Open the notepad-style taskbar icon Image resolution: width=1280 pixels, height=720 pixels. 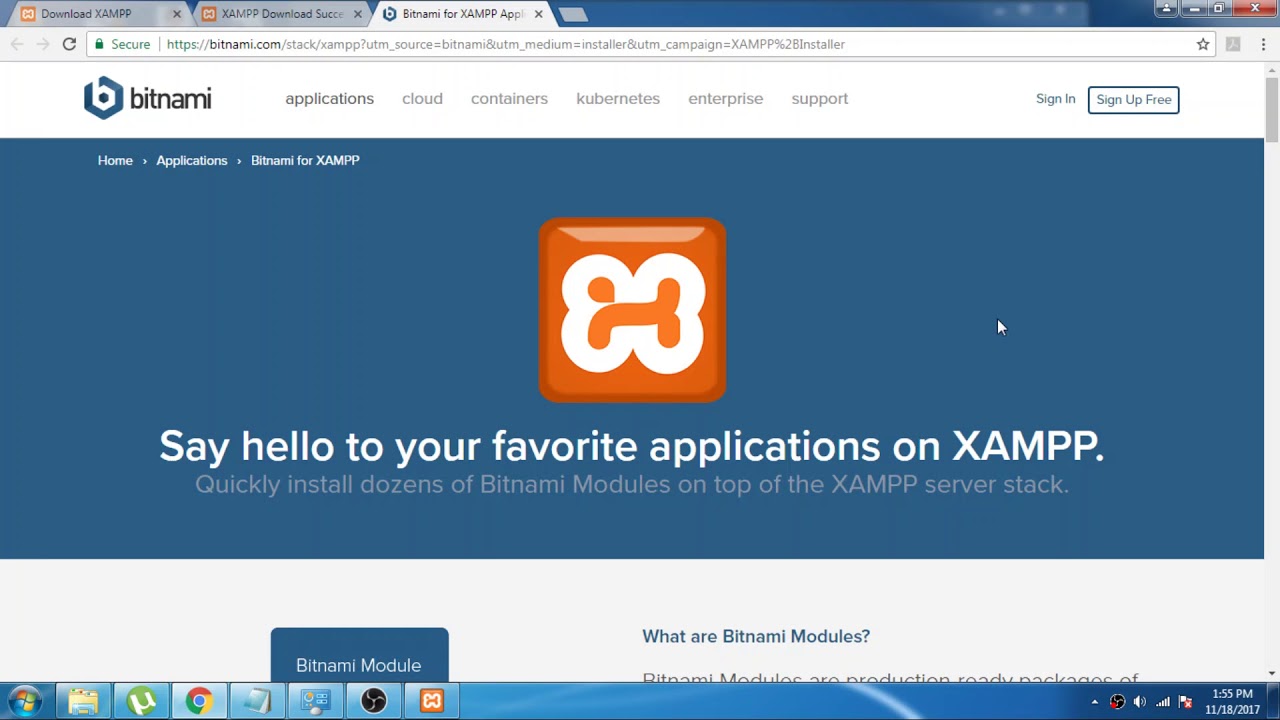[257, 701]
